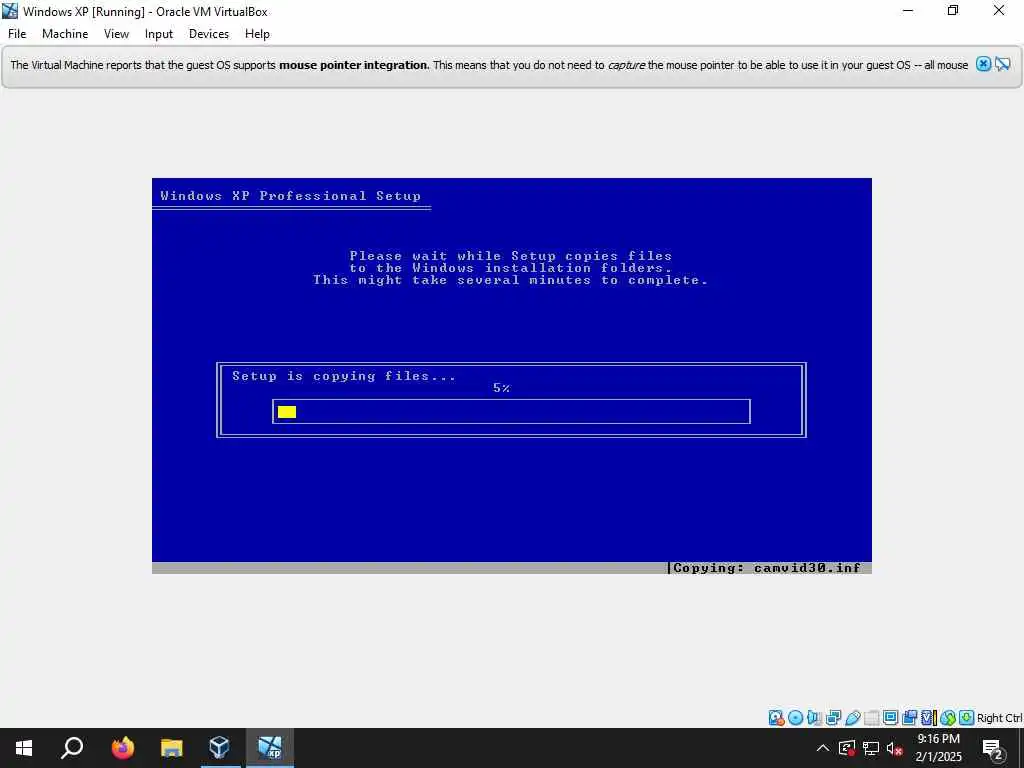The image size is (1024, 768).
Task: Close the VirtualBox VM window
Action: 999,11
